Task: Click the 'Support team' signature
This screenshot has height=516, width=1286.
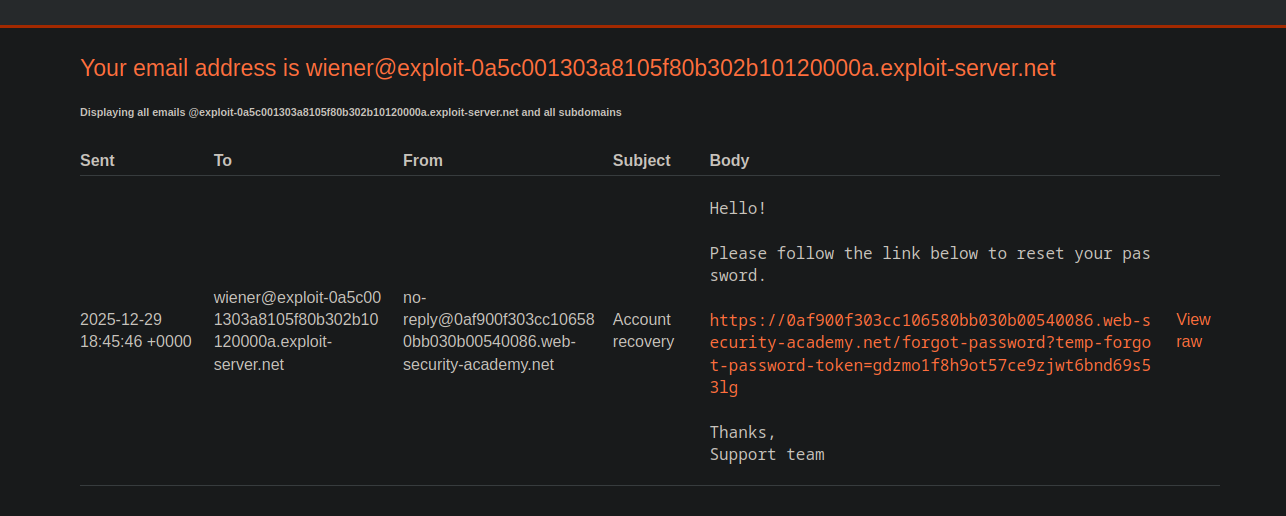Action: click(x=767, y=454)
